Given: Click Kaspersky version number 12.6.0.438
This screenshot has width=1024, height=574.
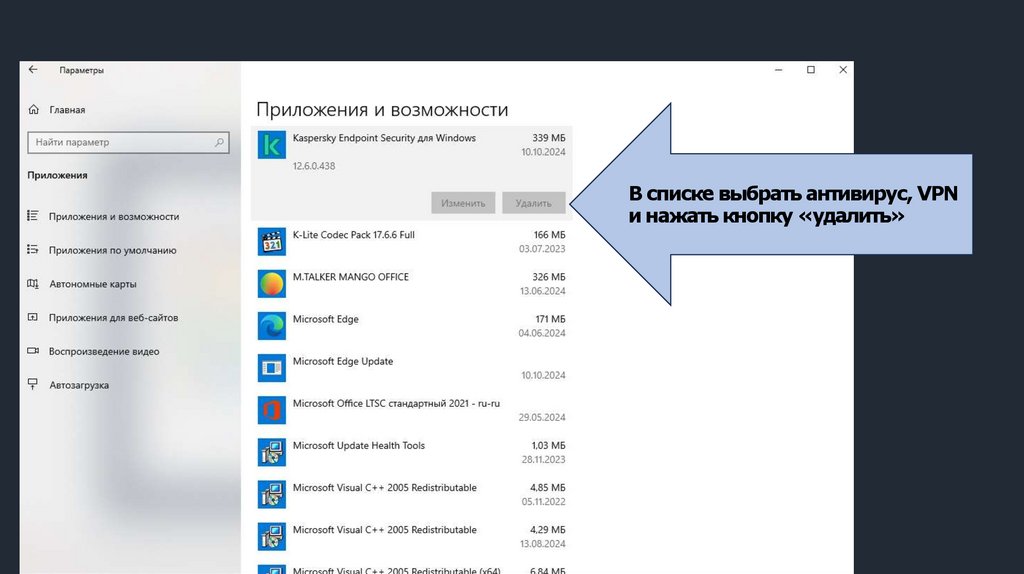Looking at the screenshot, I should (x=314, y=166).
